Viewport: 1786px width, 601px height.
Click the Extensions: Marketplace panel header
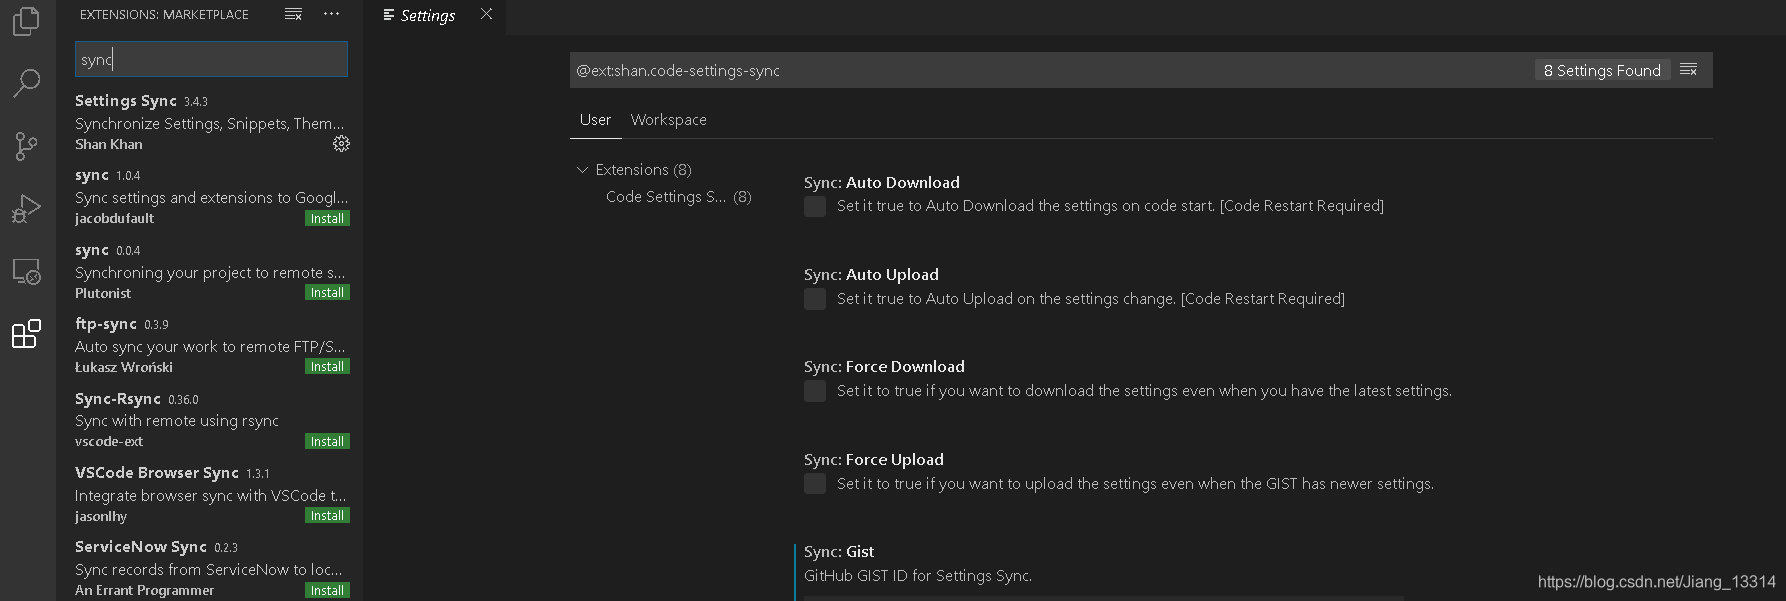tap(165, 15)
